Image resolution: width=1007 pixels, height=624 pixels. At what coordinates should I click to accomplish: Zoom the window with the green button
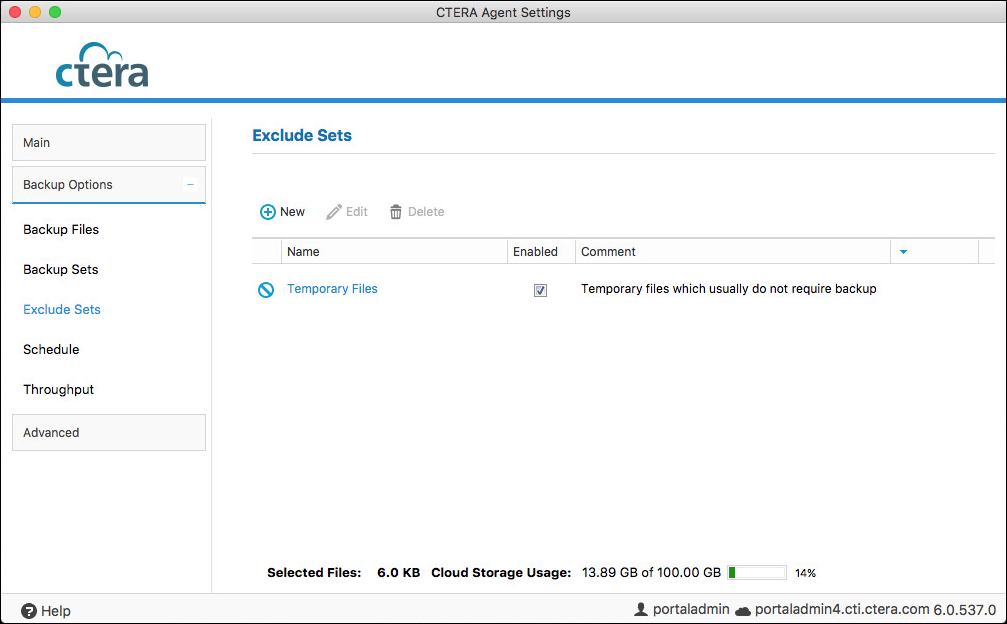[55, 12]
